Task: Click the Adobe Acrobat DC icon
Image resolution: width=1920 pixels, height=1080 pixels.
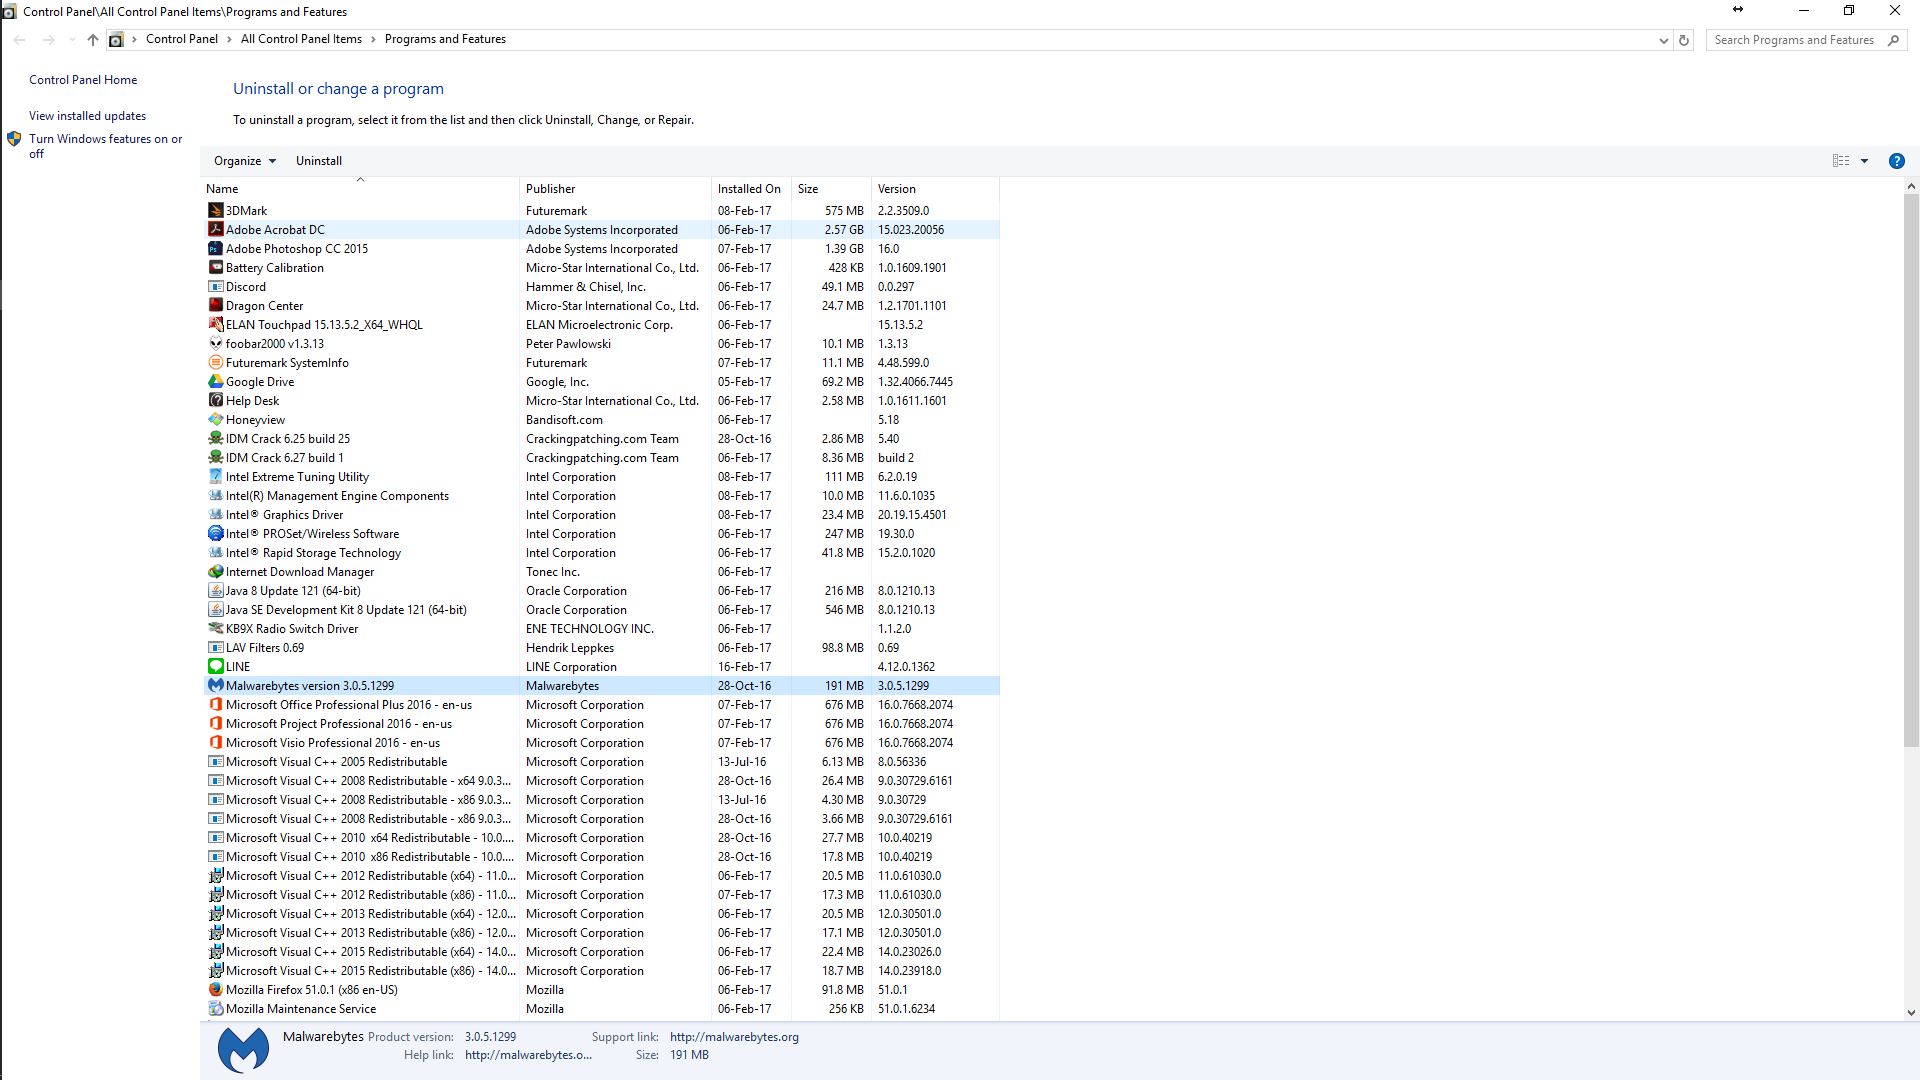Action: [x=215, y=230]
